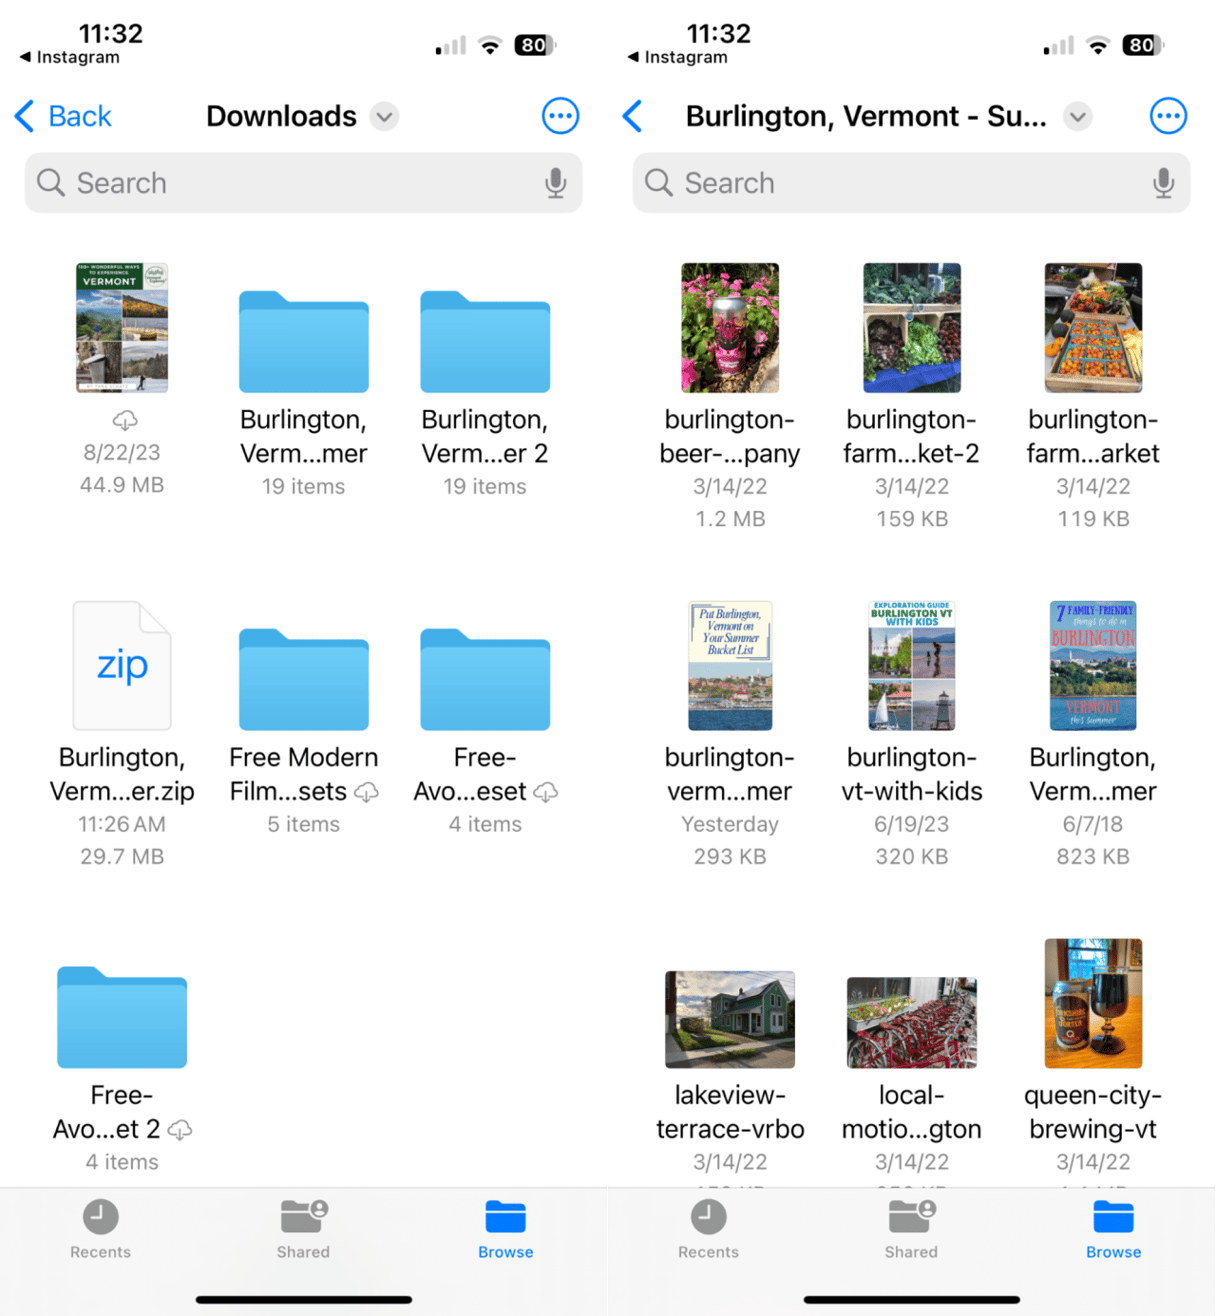Image resolution: width=1216 pixels, height=1316 pixels.
Task: Tap the more options button in Downloads
Action: point(560,116)
